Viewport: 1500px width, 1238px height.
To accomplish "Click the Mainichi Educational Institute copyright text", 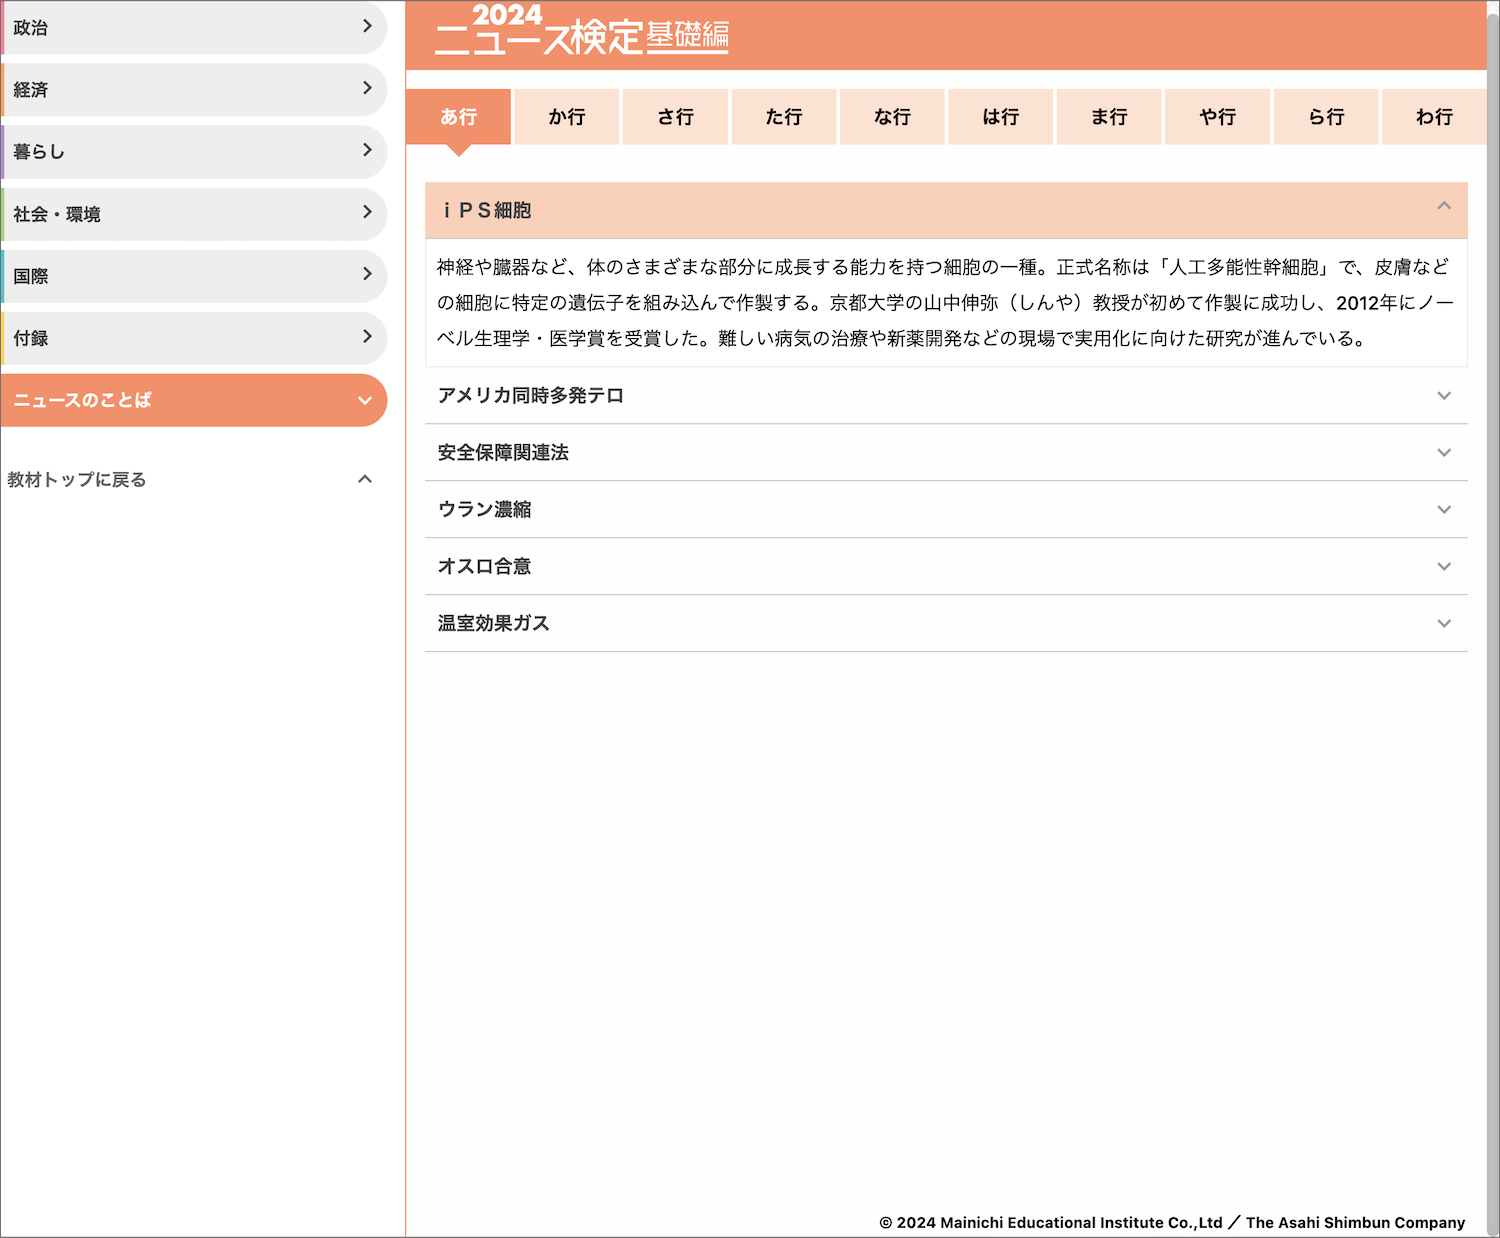I will coord(1172,1222).
